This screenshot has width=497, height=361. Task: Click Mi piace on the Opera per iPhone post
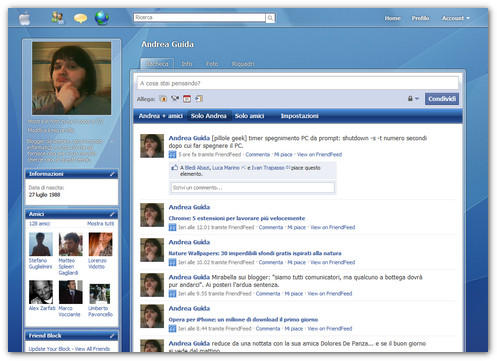pos(294,329)
